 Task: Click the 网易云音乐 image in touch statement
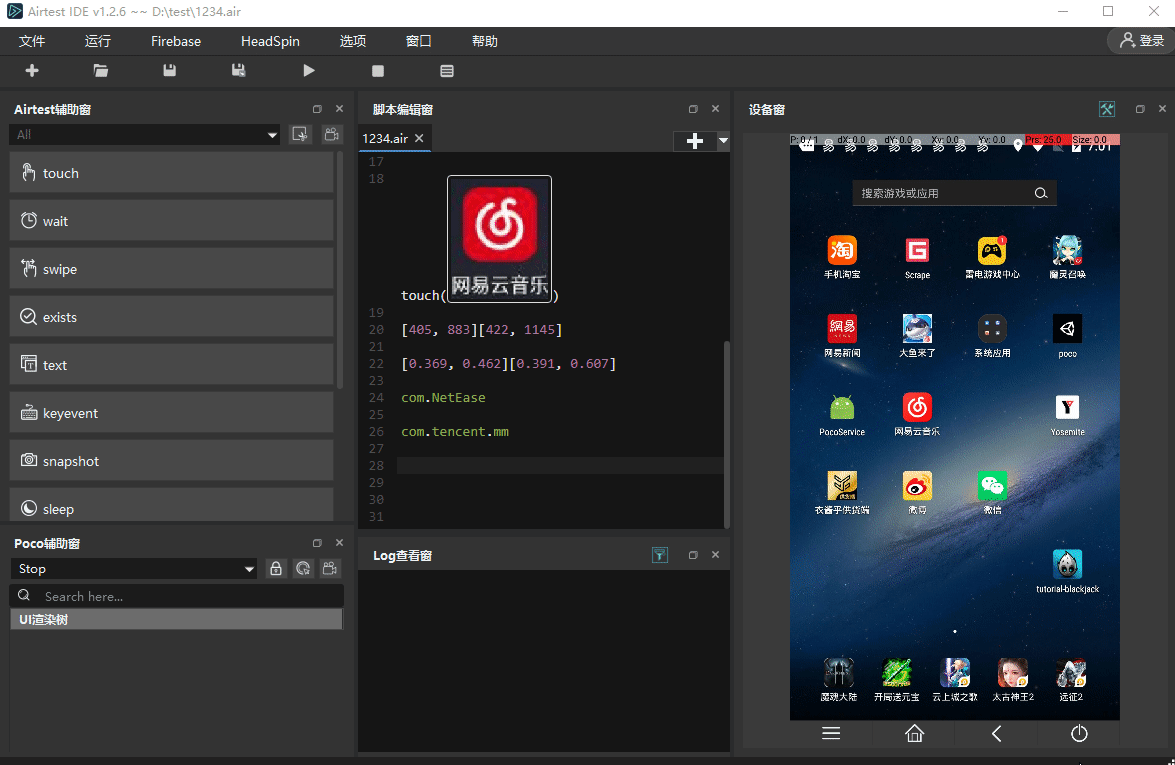pyautogui.click(x=499, y=239)
